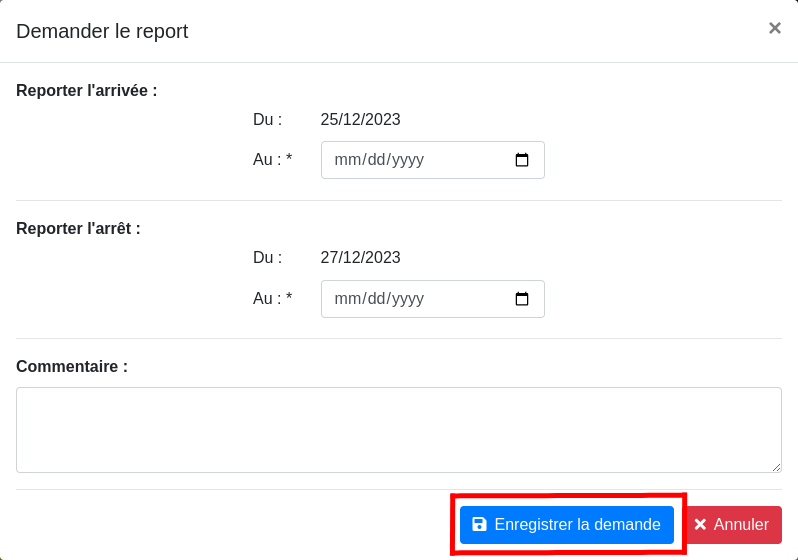
Task: Close the Demander le report dialog
Action: pyautogui.click(x=774, y=29)
